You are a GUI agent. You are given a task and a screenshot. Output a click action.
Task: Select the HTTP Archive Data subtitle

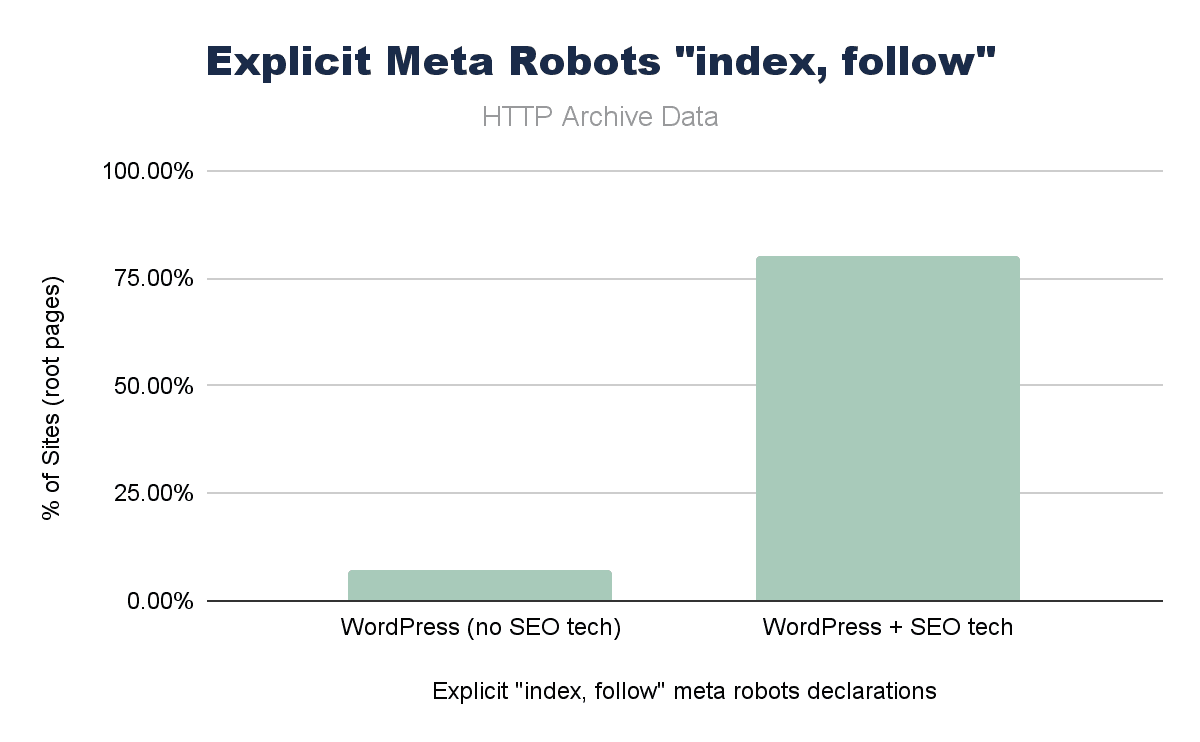coord(600,117)
